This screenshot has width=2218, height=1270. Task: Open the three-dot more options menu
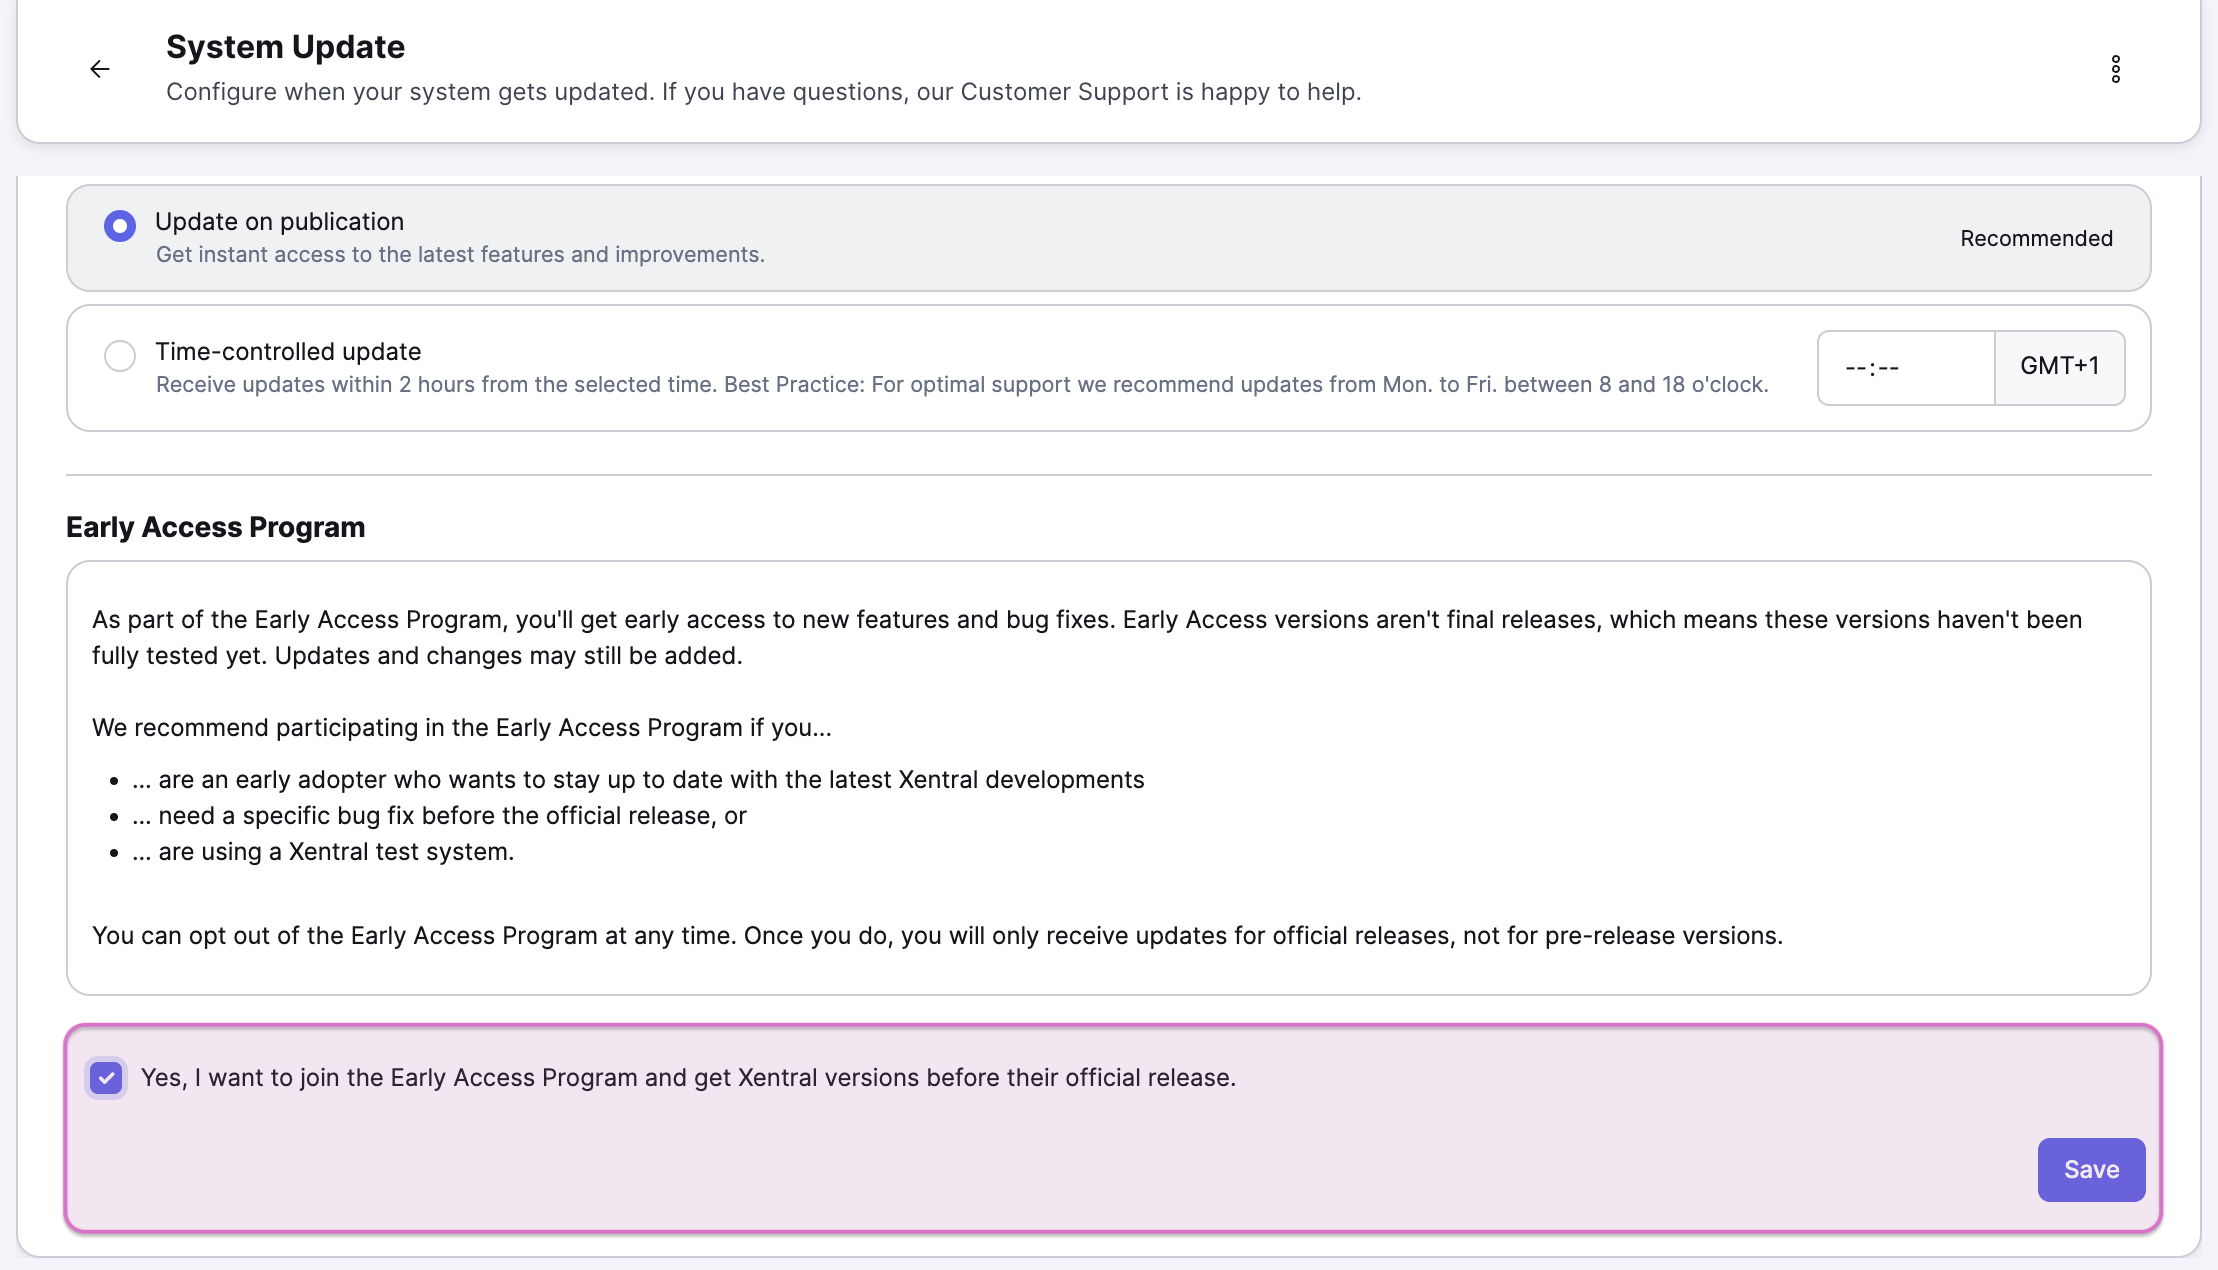[x=2115, y=69]
